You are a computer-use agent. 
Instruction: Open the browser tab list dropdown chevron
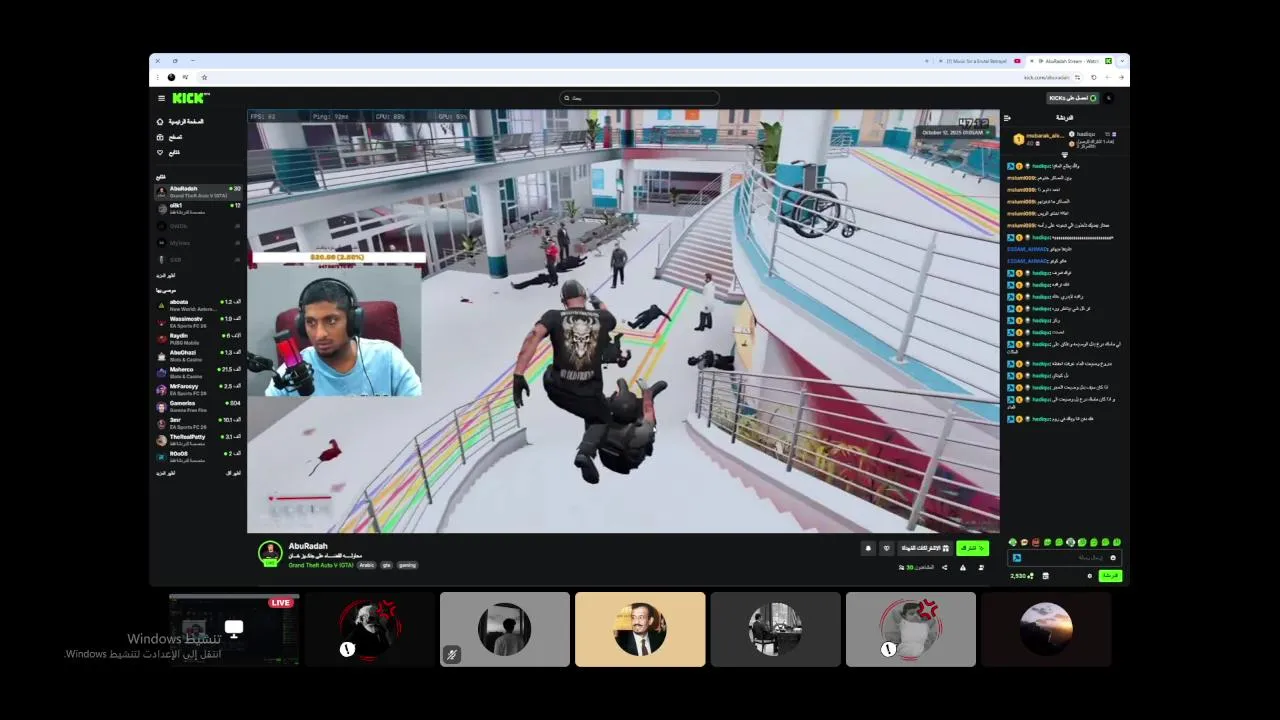point(1122,61)
